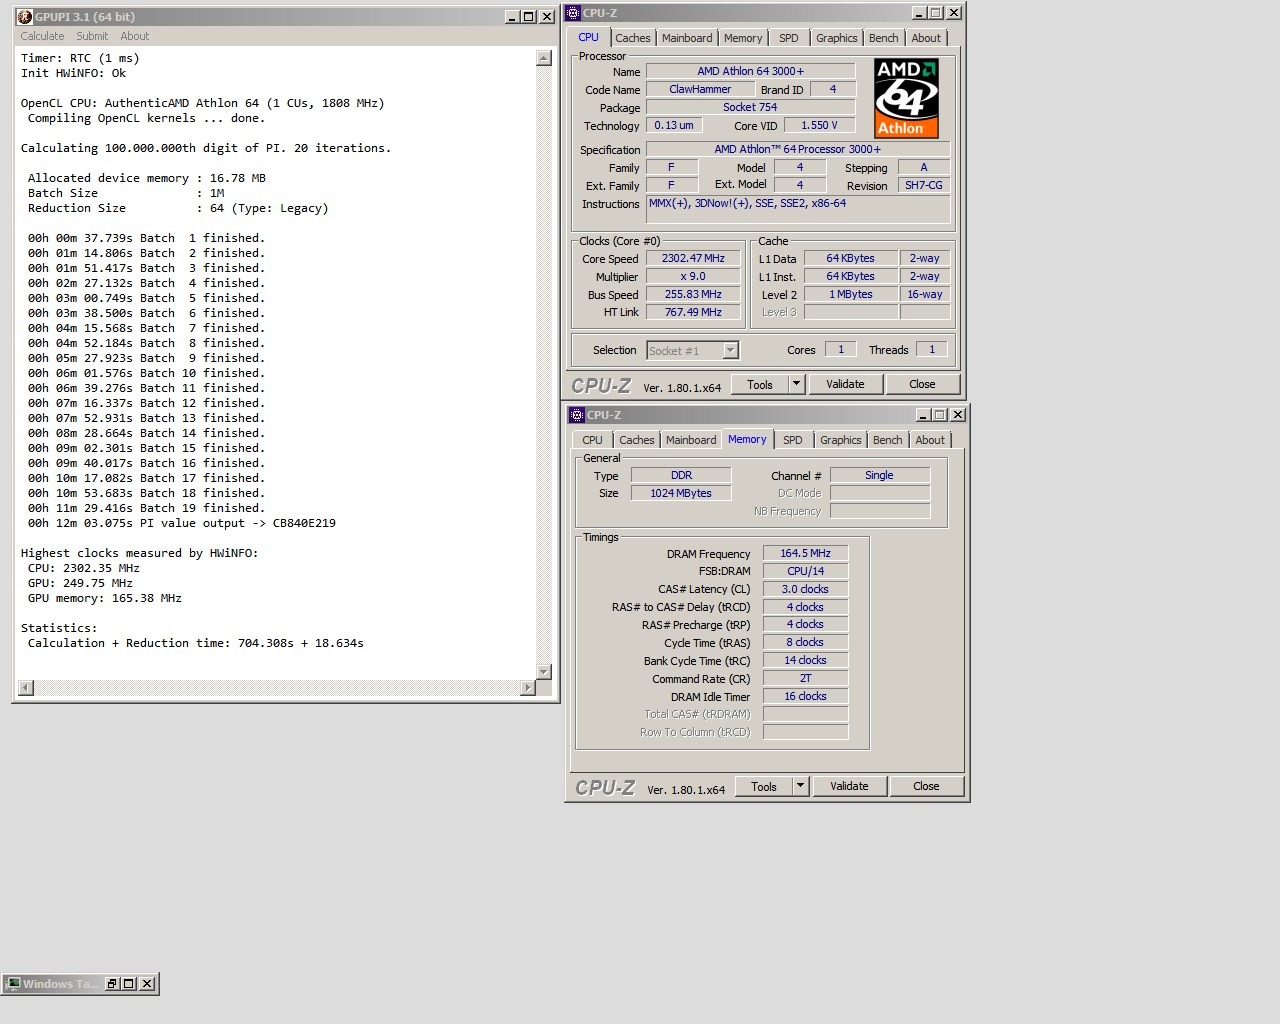Click the Bus Speed value 255.83 MHz
The height and width of the screenshot is (1024, 1280).
coord(693,294)
